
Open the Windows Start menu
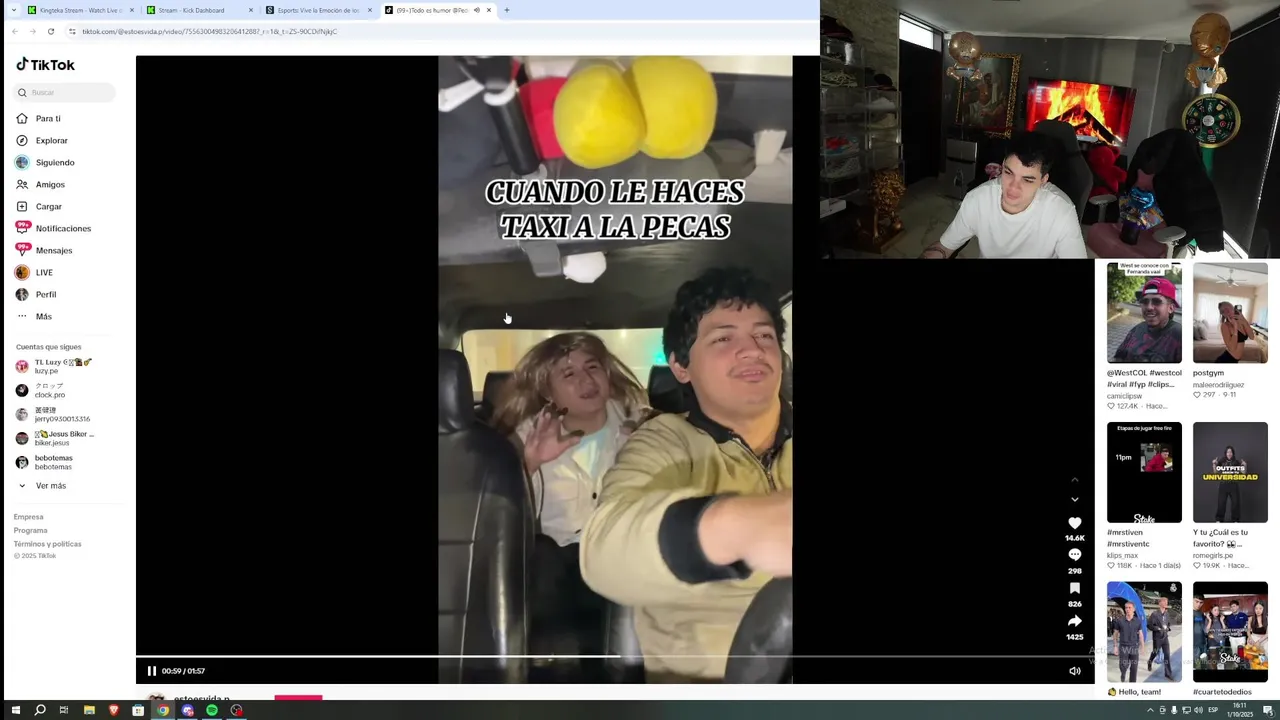(x=15, y=710)
